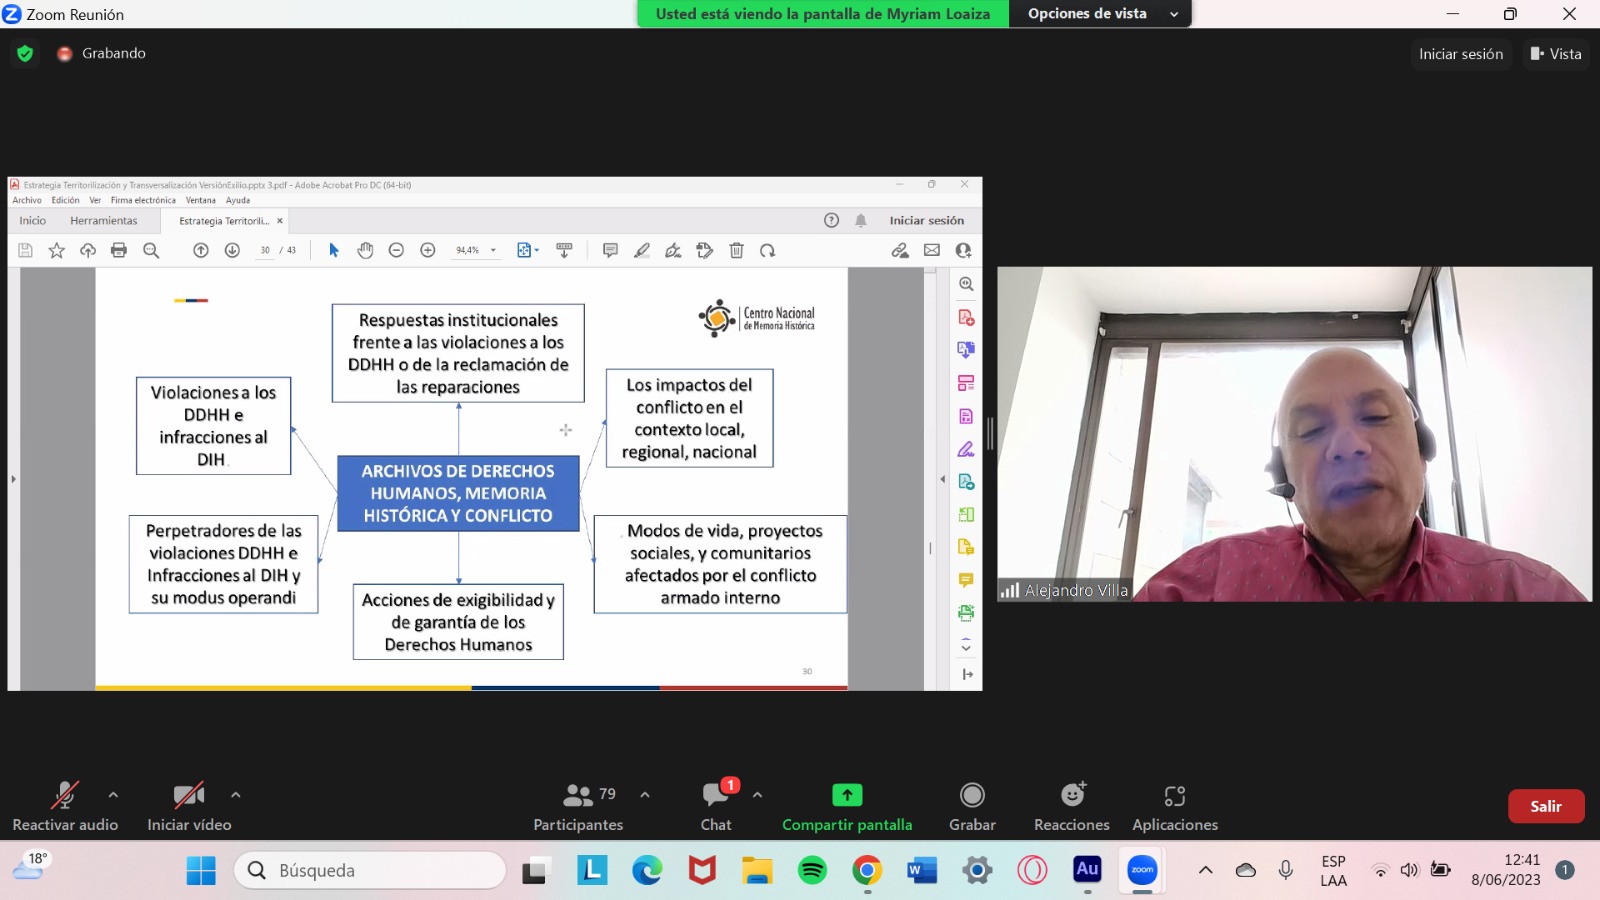
Task: Open Firma electrónica menu in Acrobat
Action: tap(143, 200)
